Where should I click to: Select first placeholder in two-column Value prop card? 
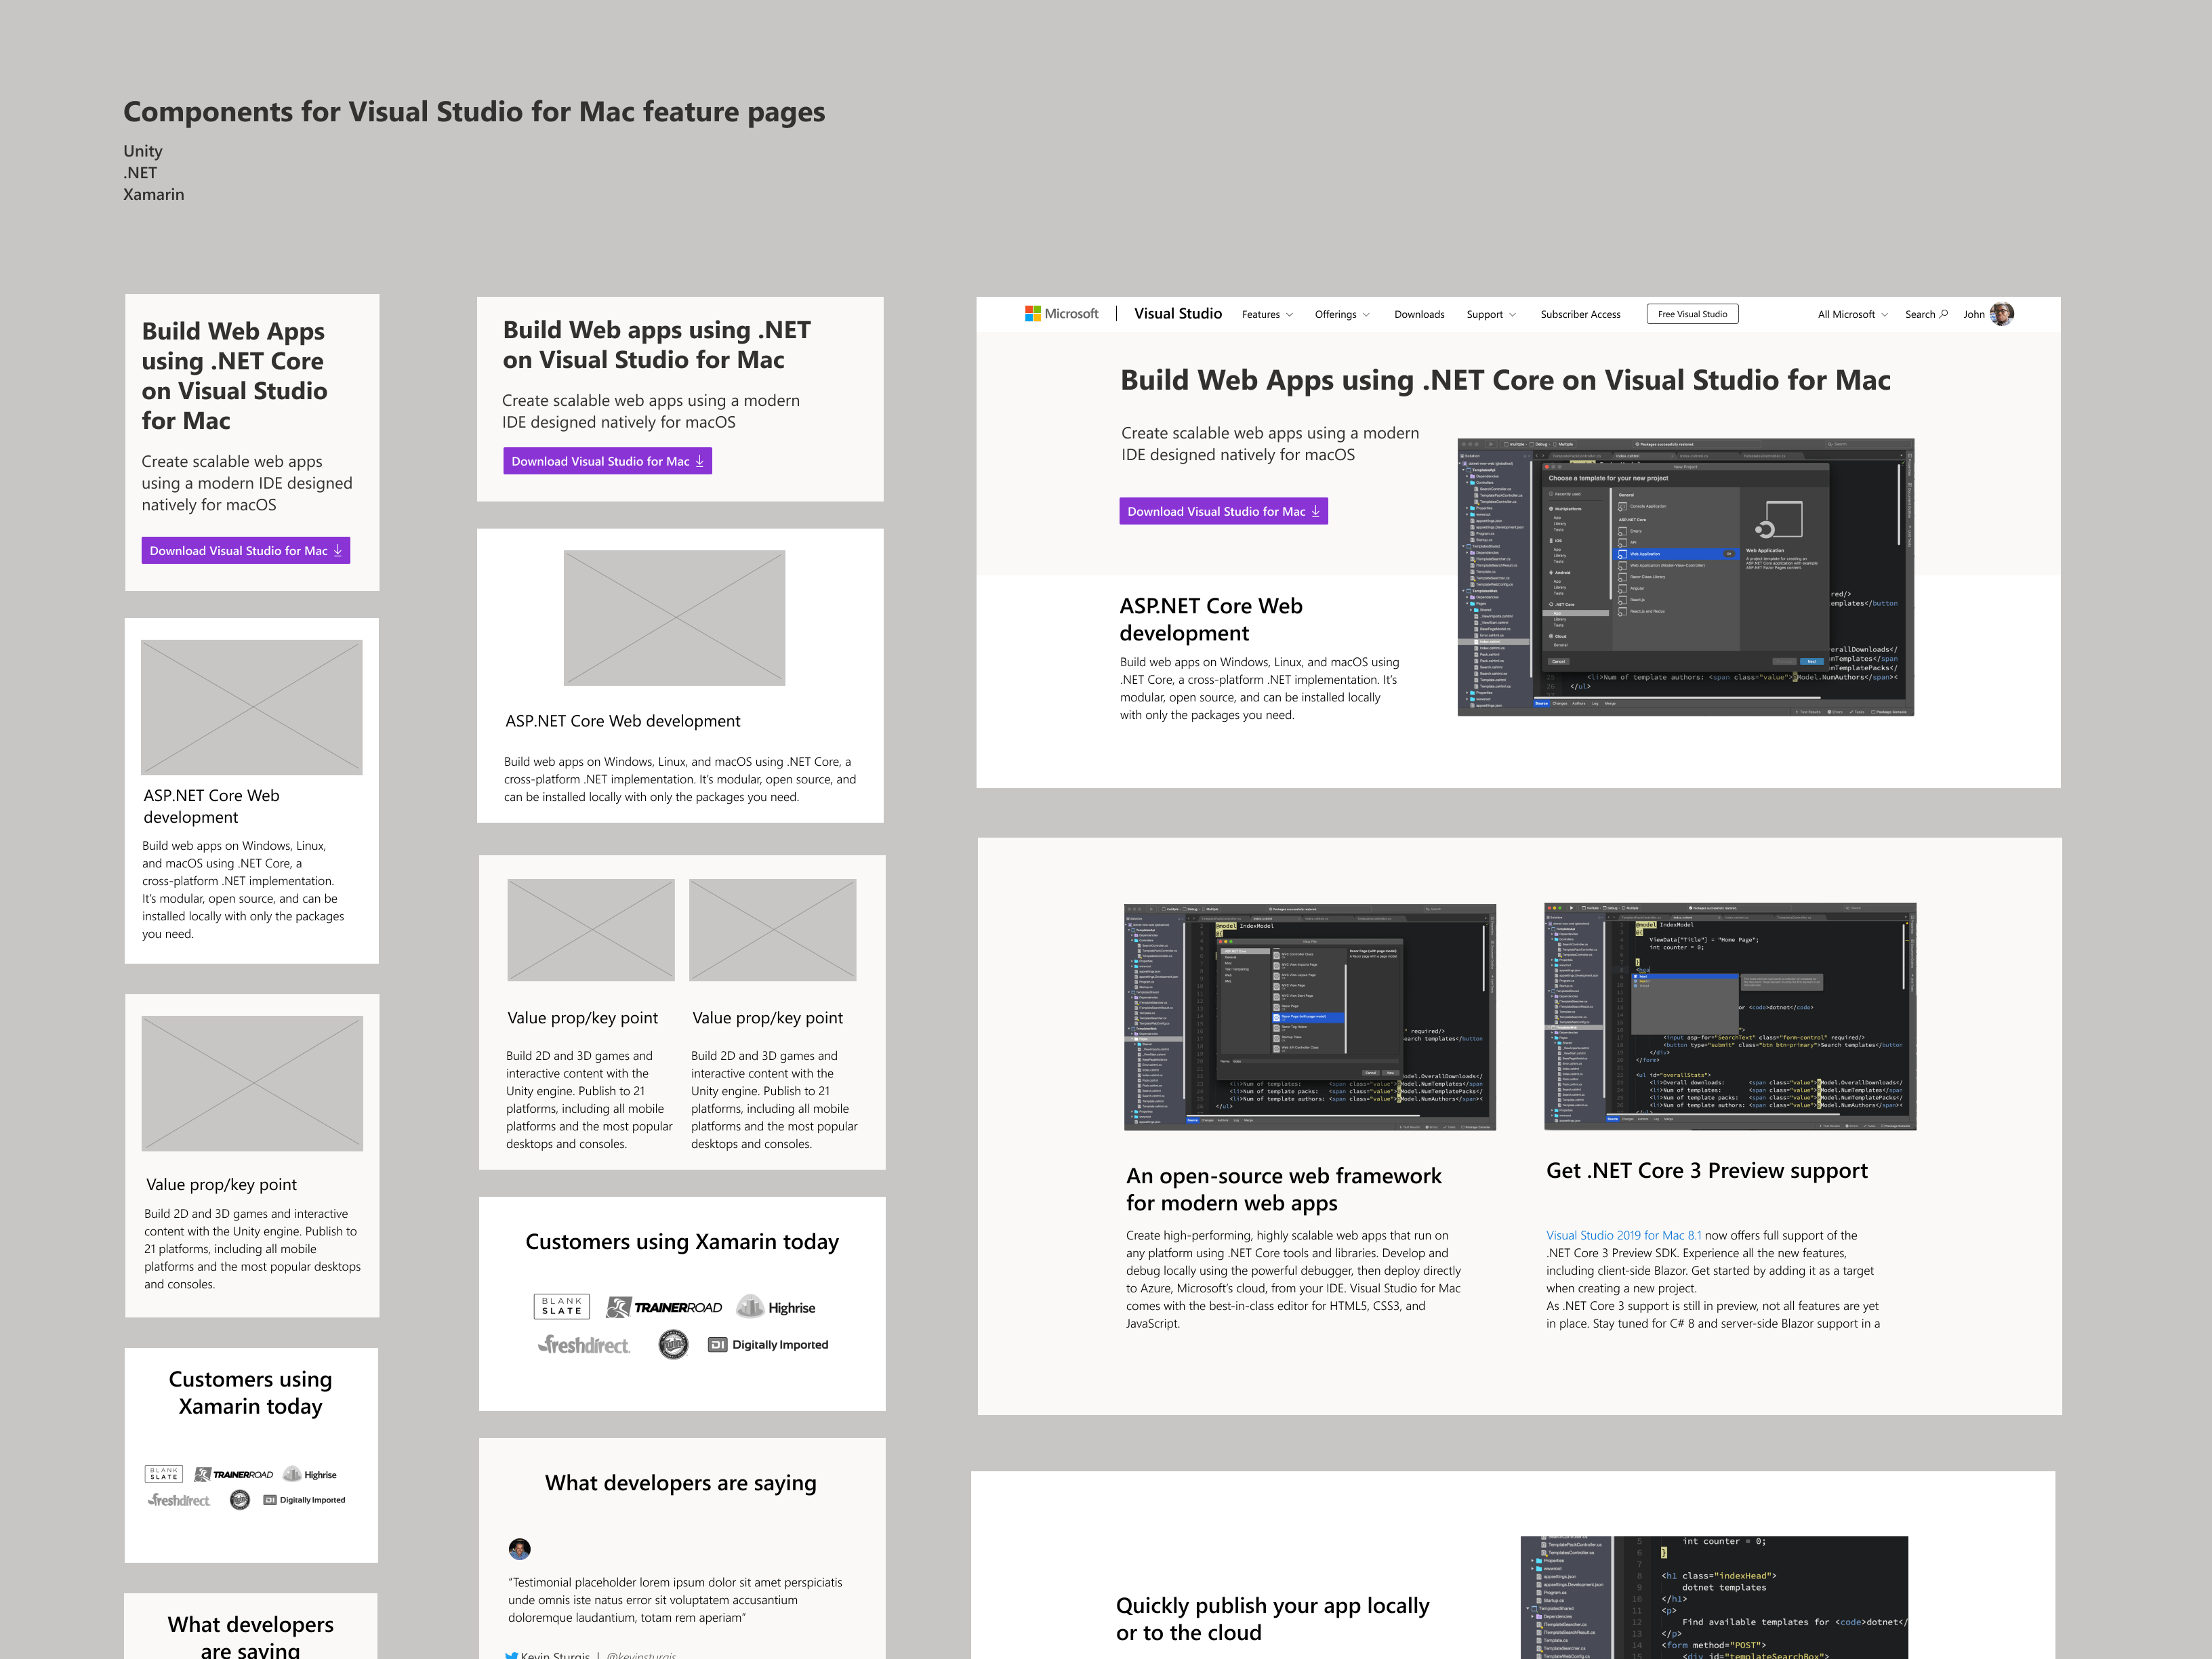tap(591, 930)
